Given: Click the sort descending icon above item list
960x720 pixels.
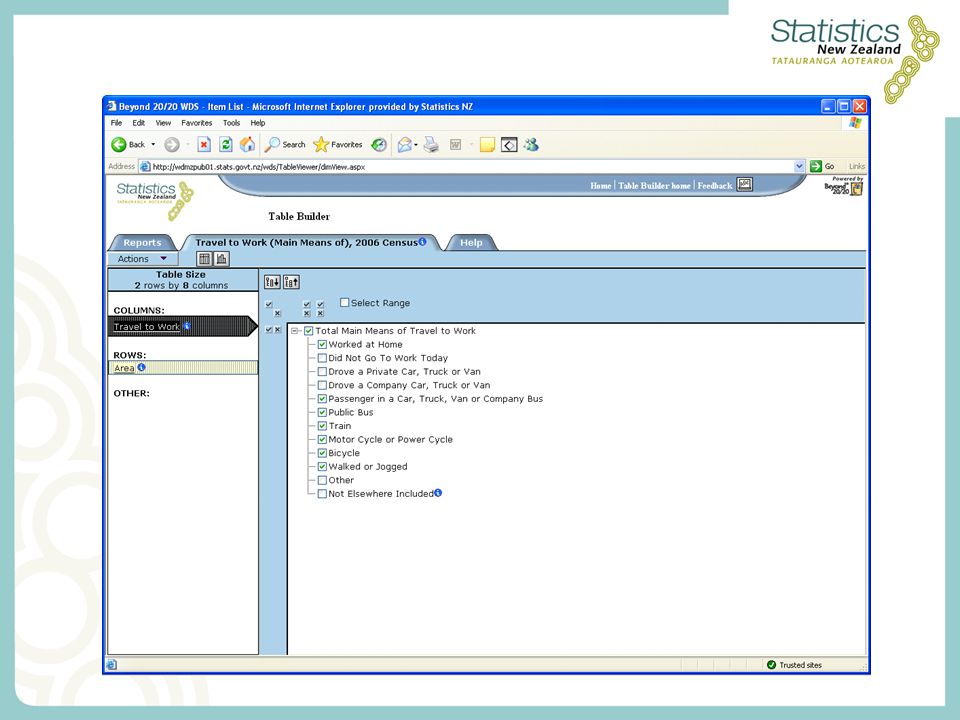Looking at the screenshot, I should tap(272, 282).
